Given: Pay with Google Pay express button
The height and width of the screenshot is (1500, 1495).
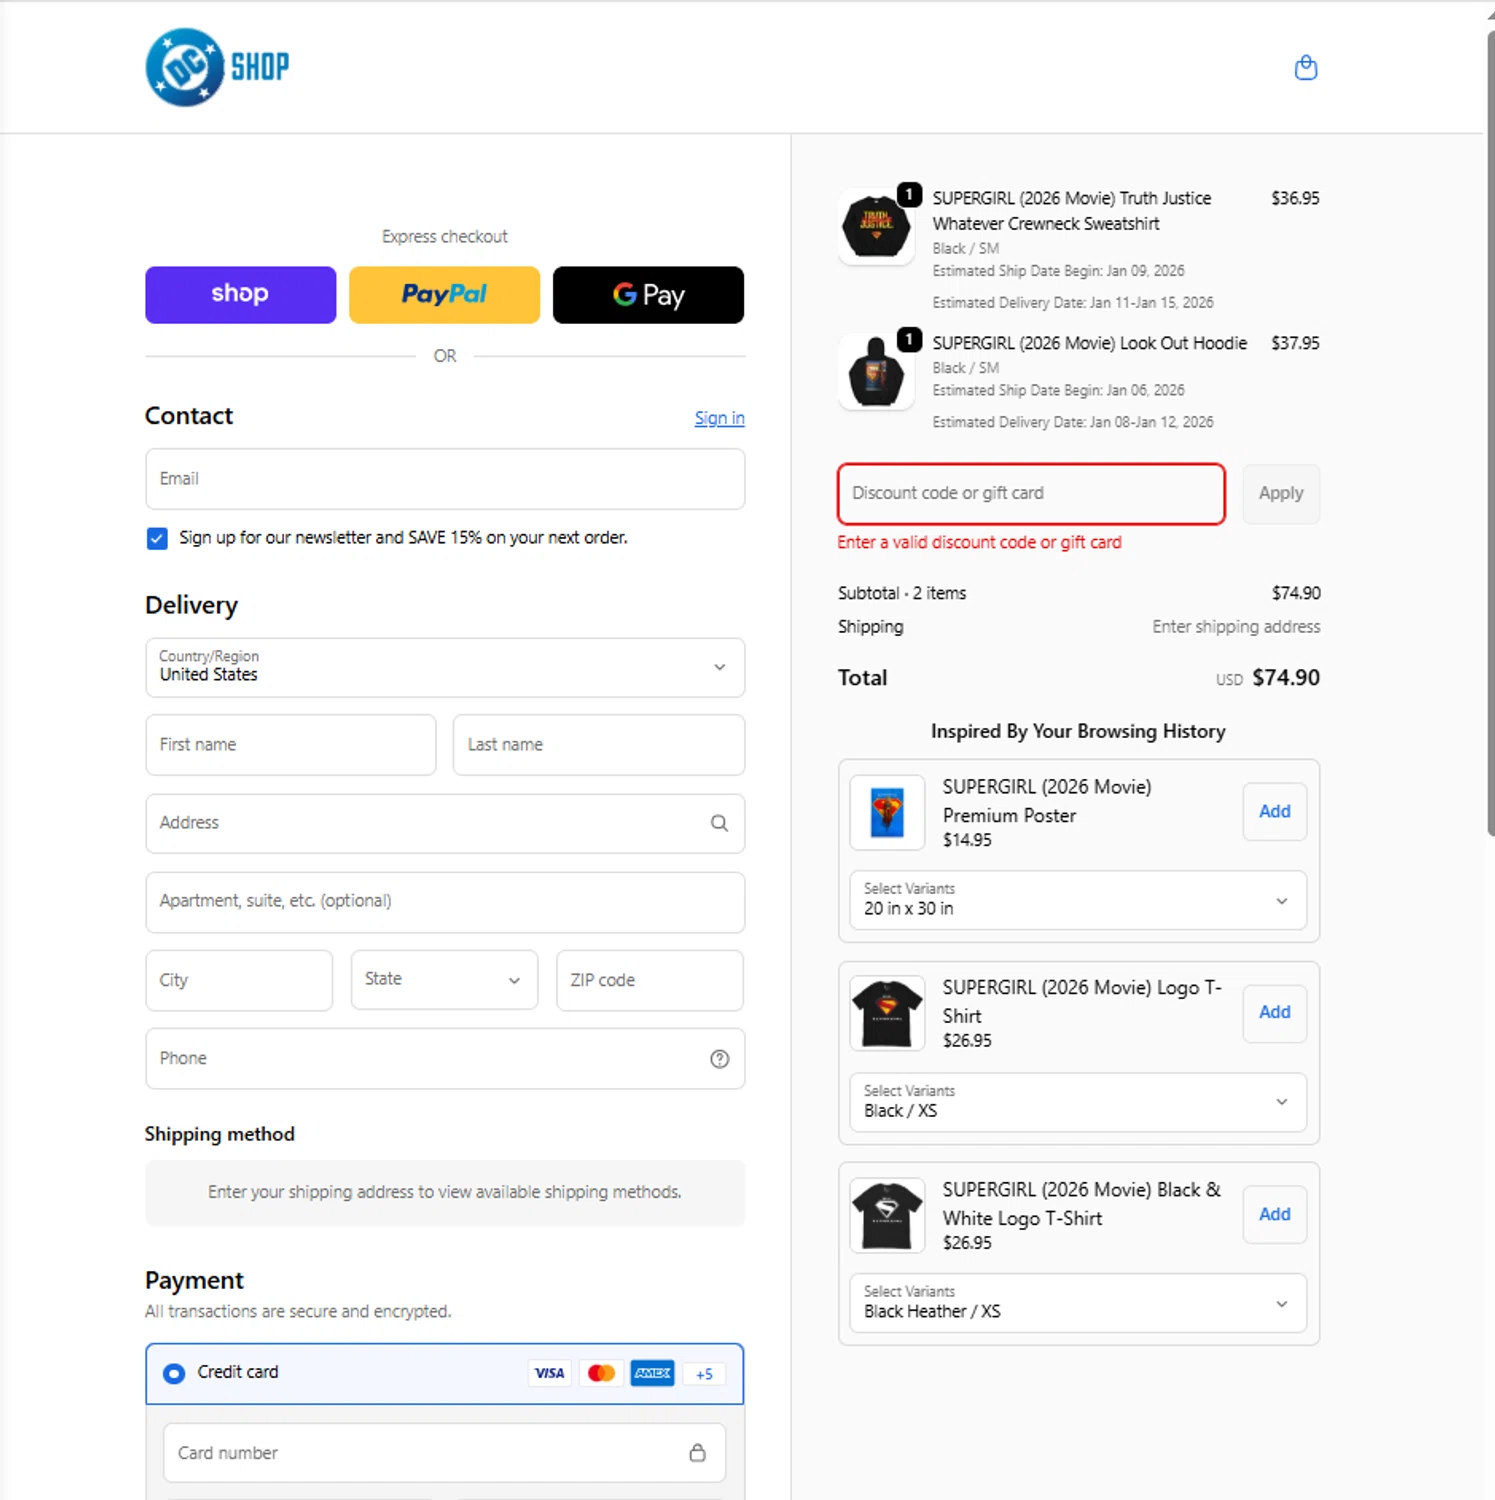Looking at the screenshot, I should pyautogui.click(x=648, y=294).
